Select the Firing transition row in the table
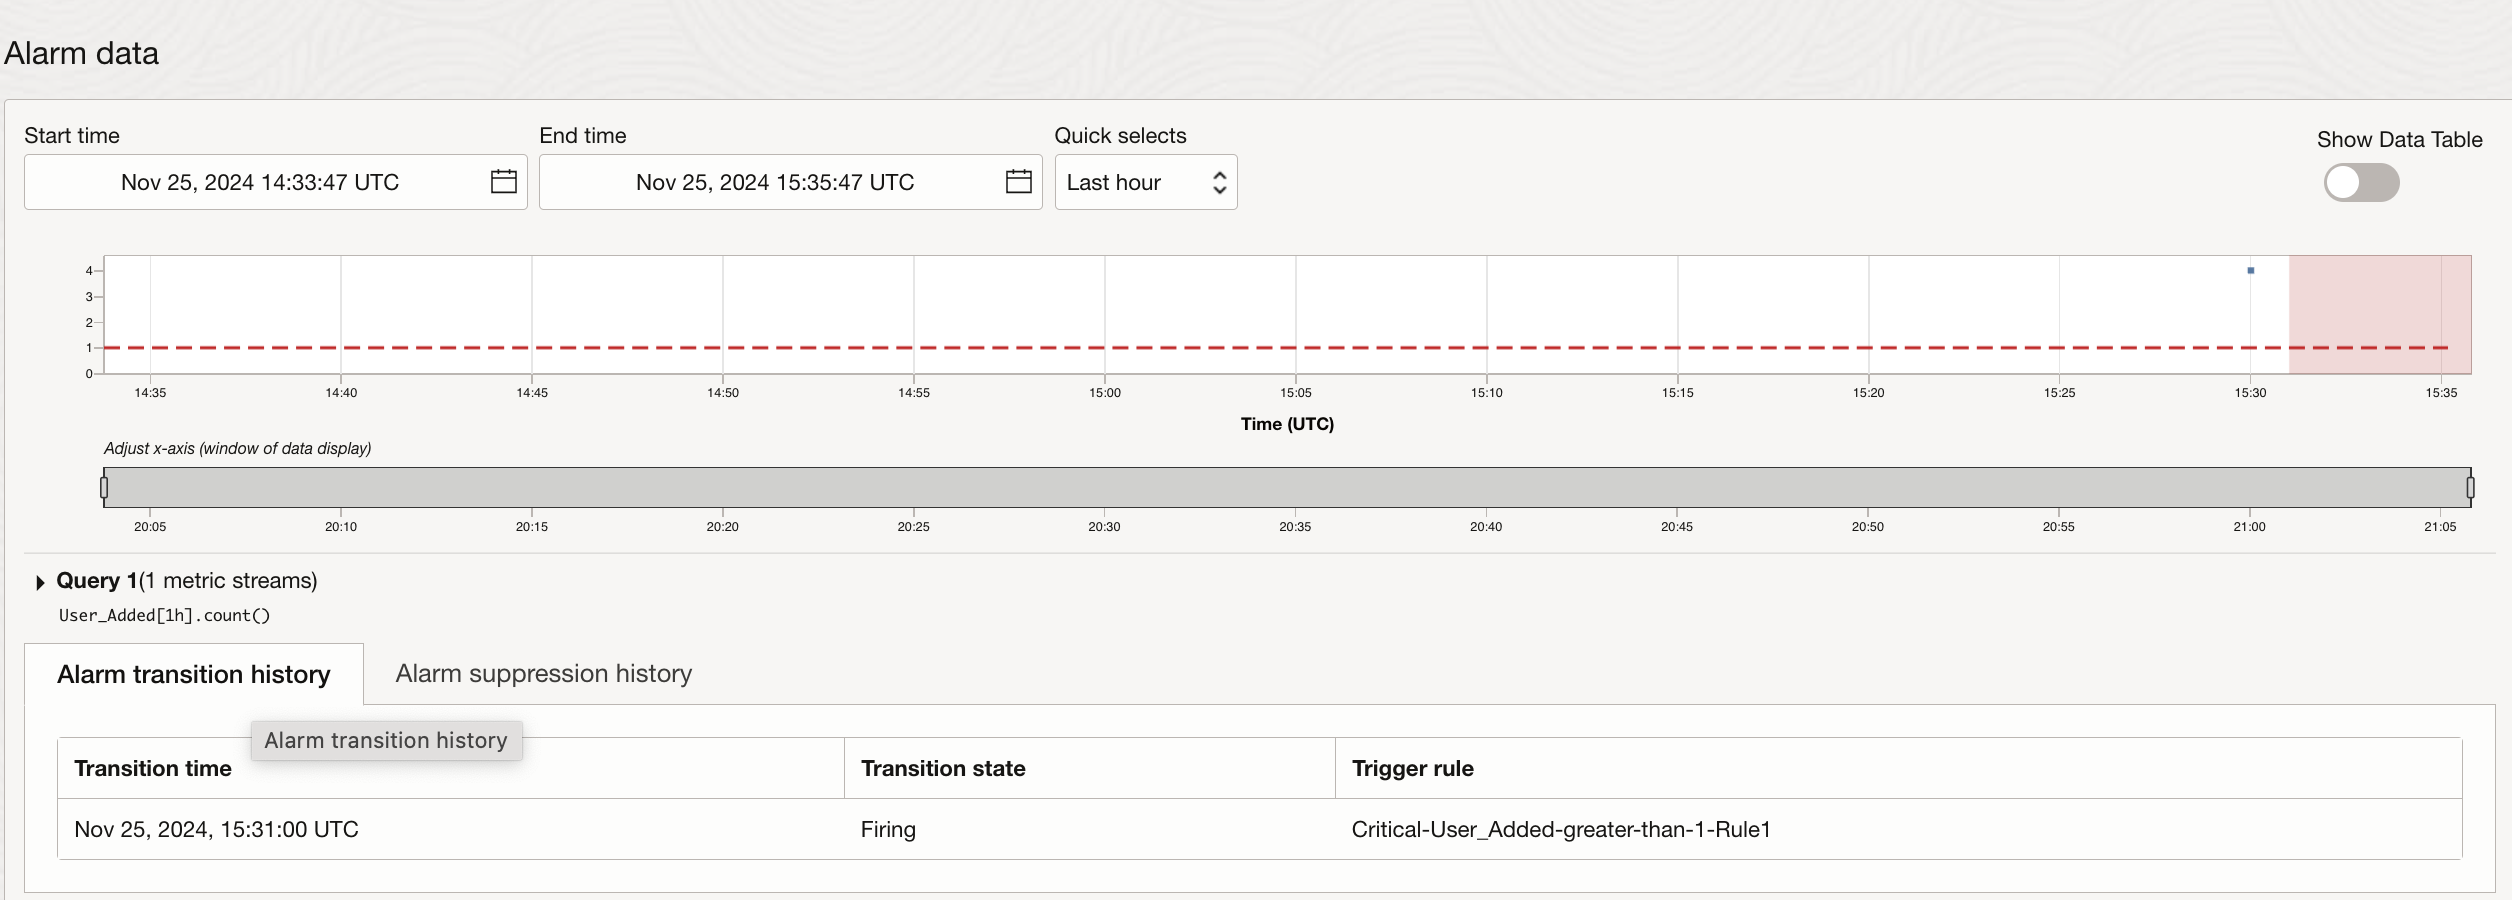The image size is (2512, 900). coord(888,829)
